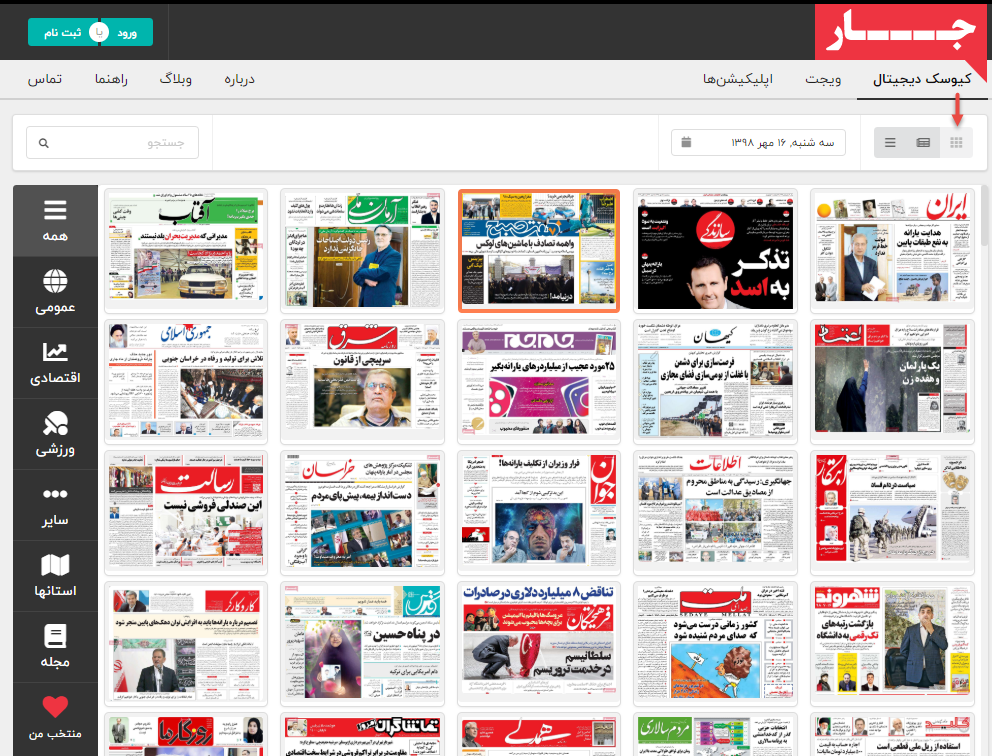Switch to grid view layout
This screenshot has width=992, height=756.
tap(956, 143)
